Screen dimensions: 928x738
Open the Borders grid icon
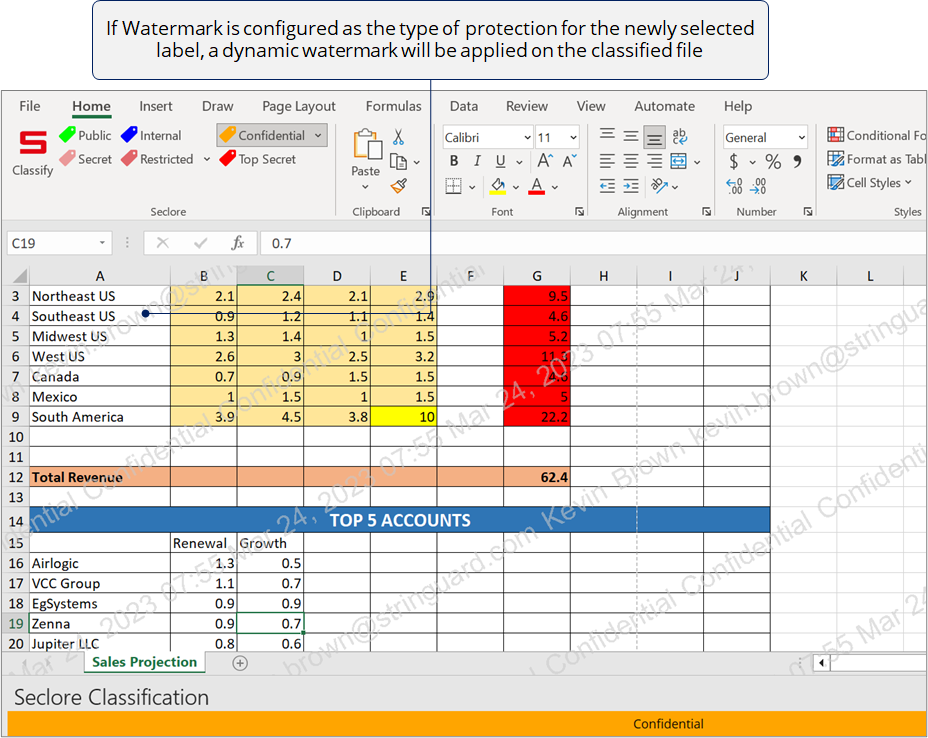(x=453, y=186)
